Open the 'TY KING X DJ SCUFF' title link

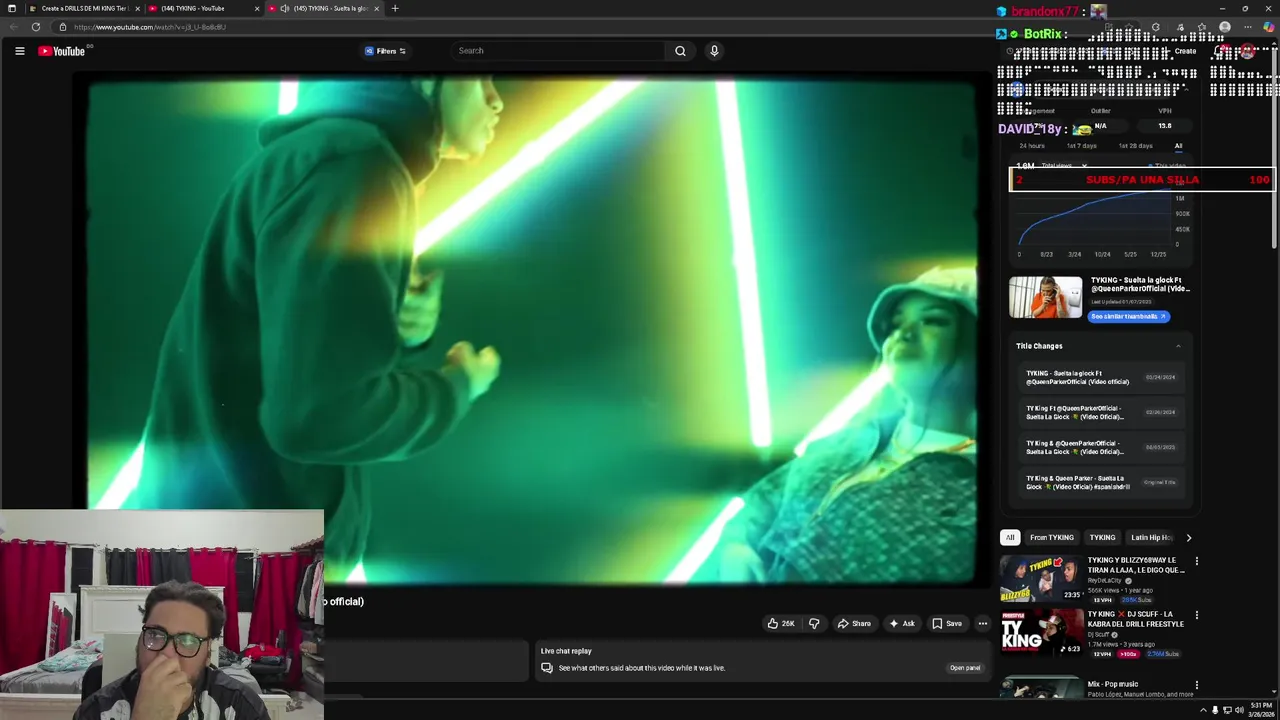pyautogui.click(x=1136, y=619)
